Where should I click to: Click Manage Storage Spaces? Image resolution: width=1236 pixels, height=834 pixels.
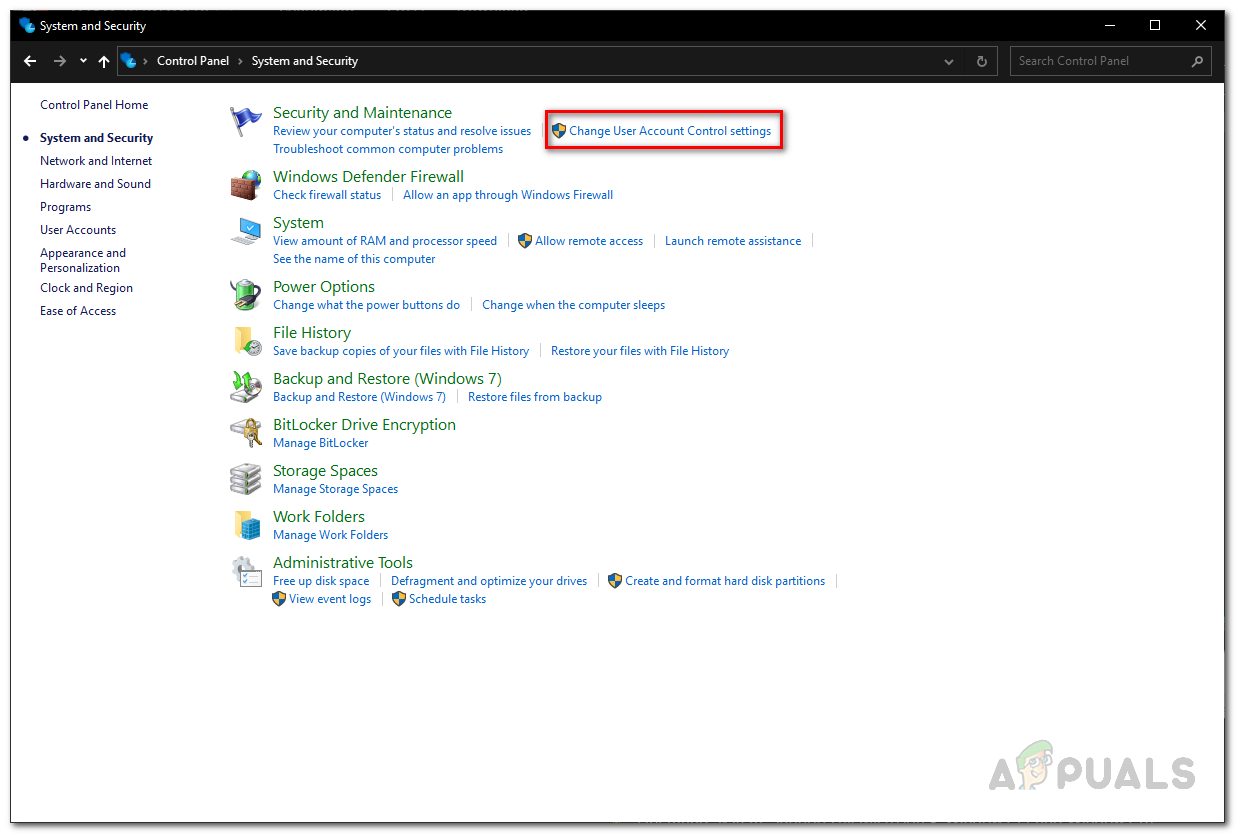click(335, 489)
